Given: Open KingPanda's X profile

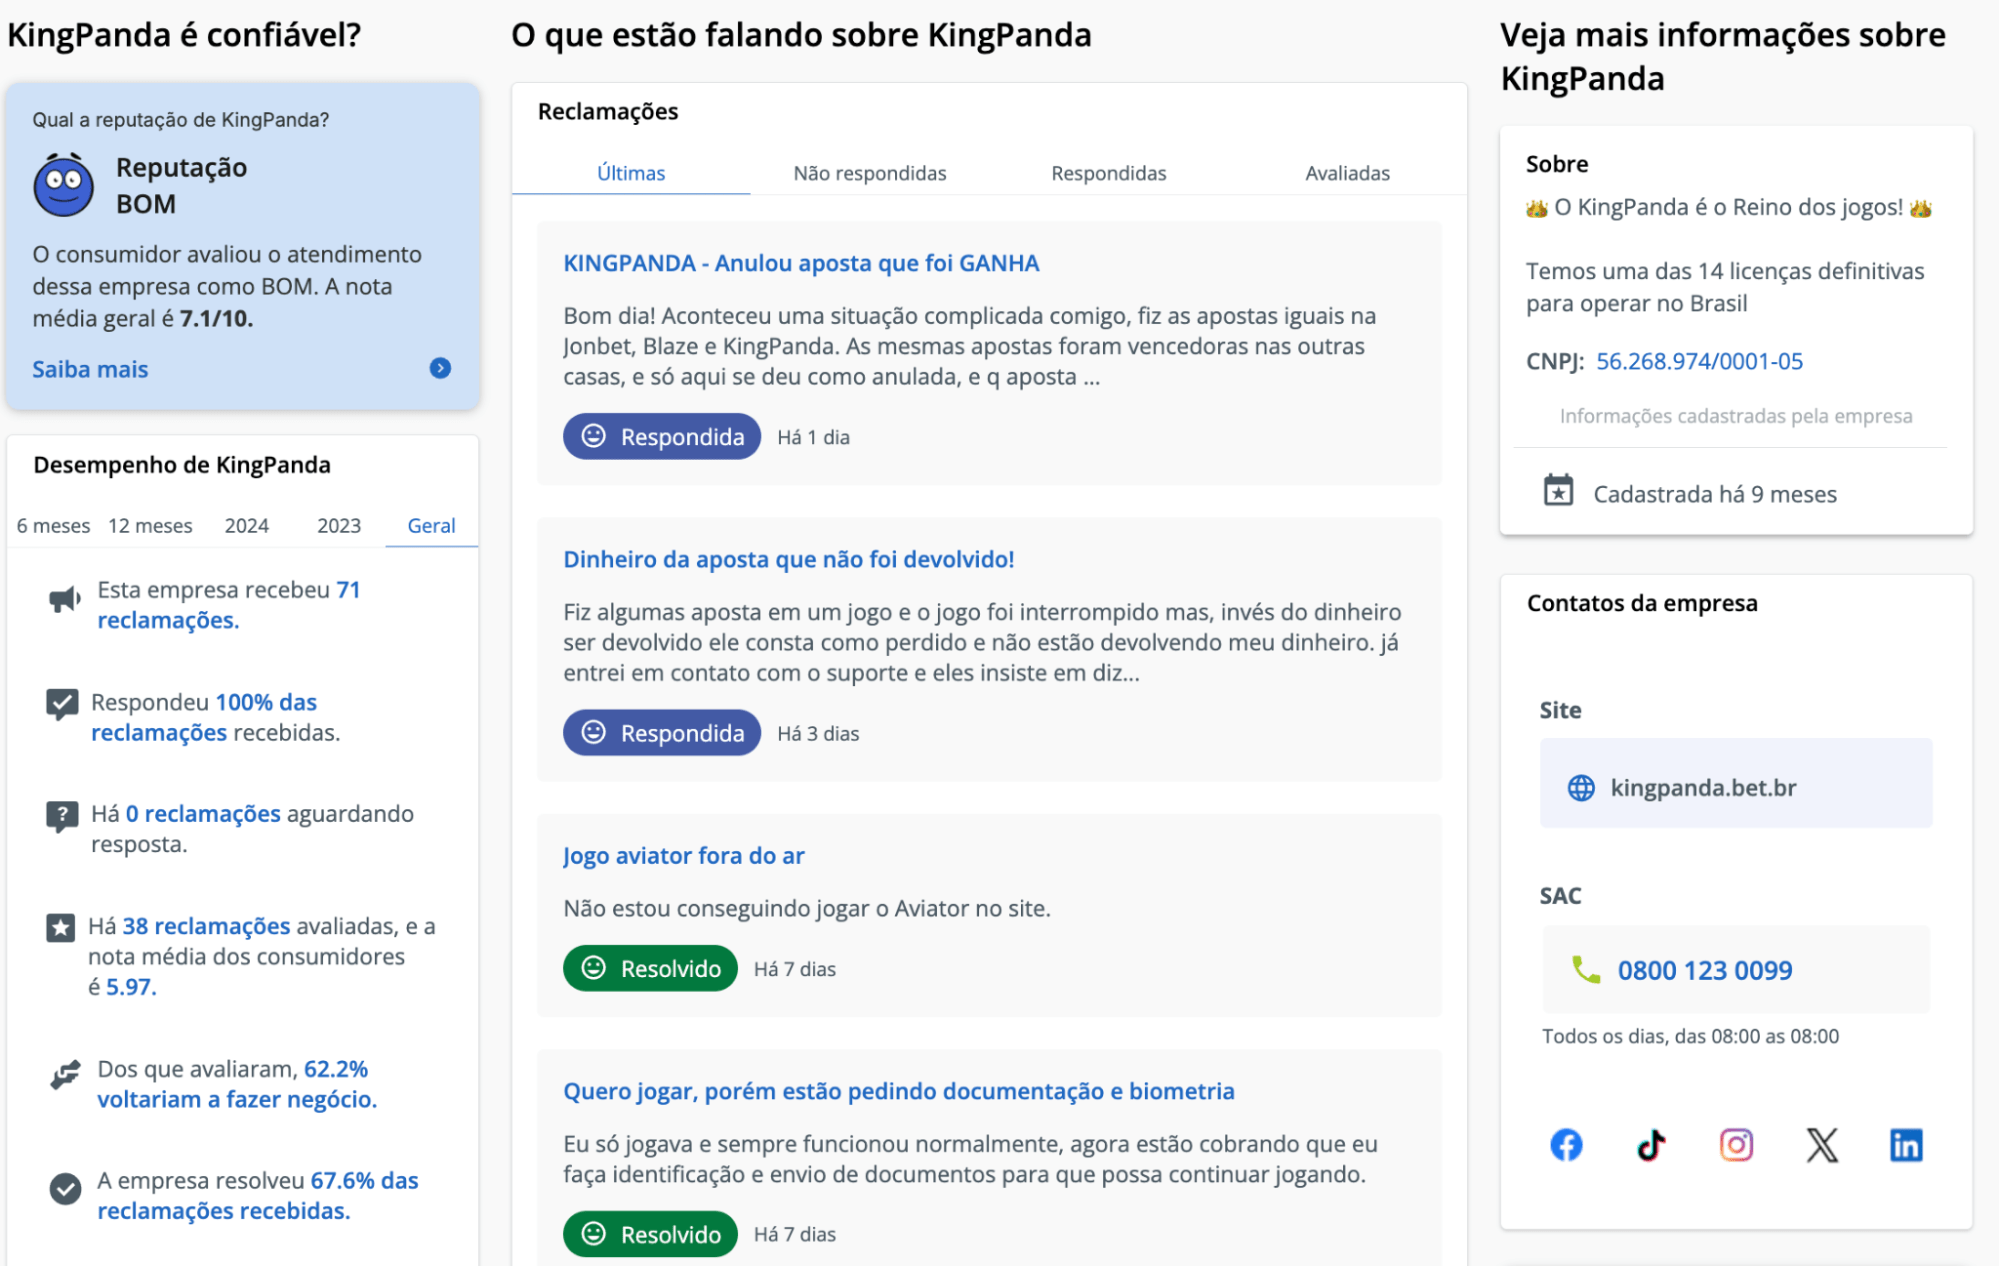Looking at the screenshot, I should (1822, 1144).
